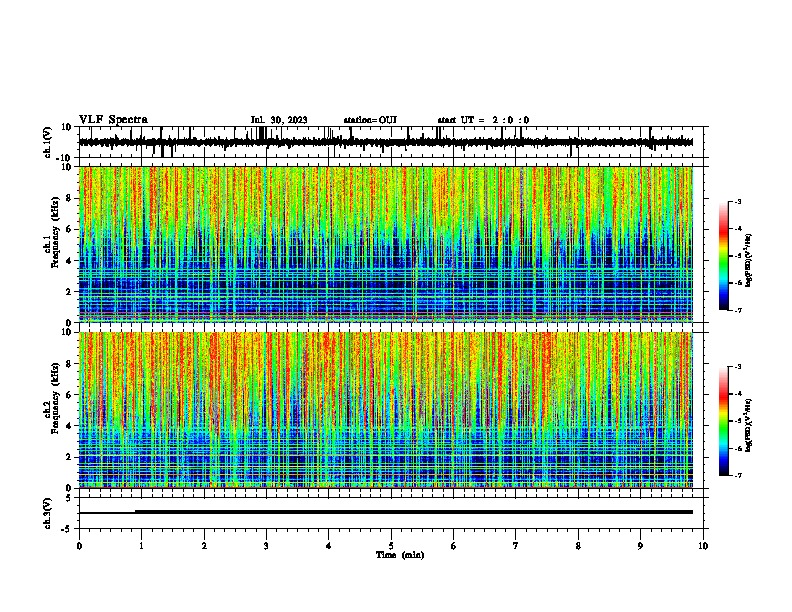Click the ch.1 "Frequency (kHz)" axis label
This screenshot has width=792, height=612.
click(x=55, y=232)
